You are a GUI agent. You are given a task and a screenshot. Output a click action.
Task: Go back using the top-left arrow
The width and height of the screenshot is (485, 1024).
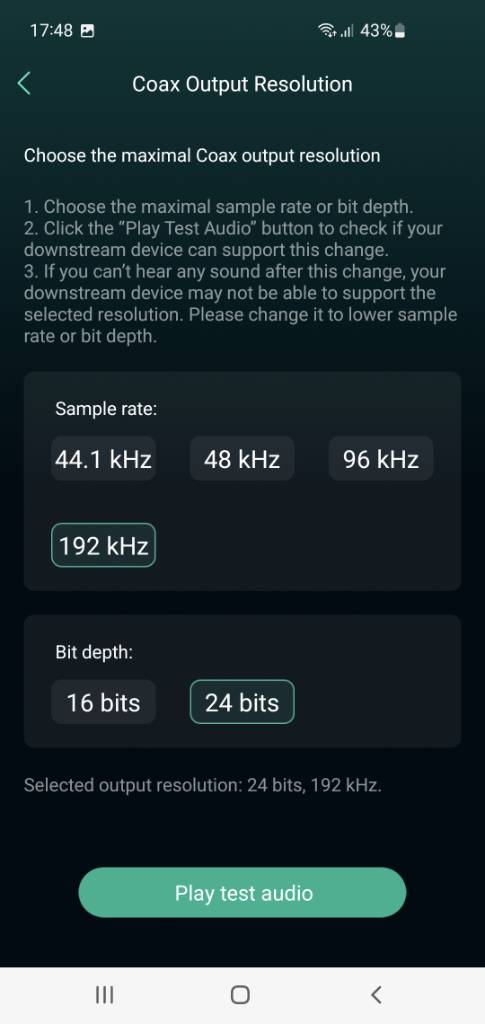pos(24,84)
